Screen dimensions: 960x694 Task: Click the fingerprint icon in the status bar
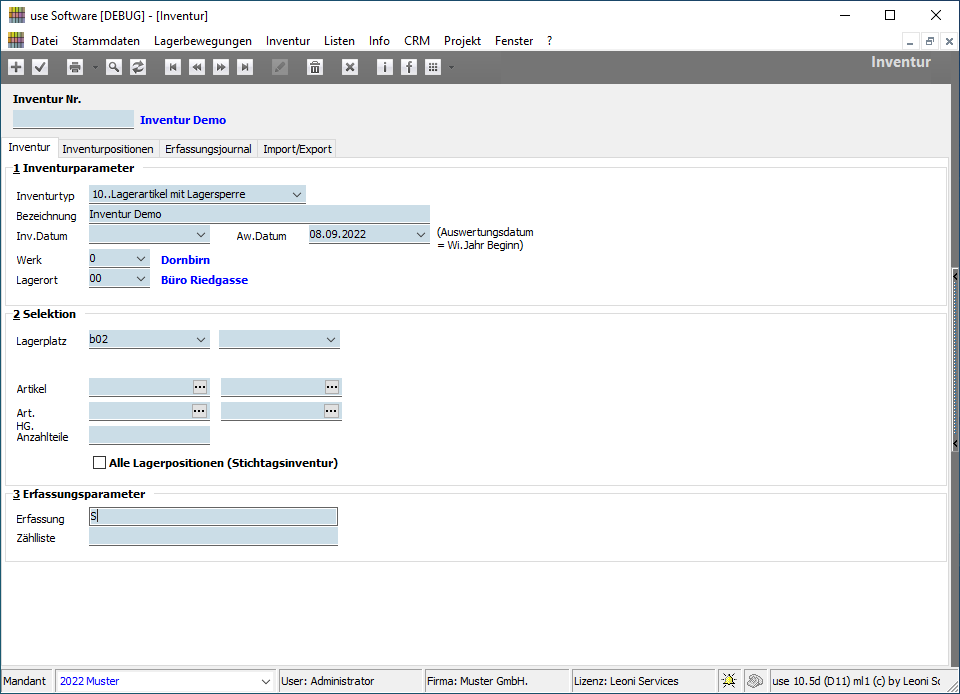[754, 681]
